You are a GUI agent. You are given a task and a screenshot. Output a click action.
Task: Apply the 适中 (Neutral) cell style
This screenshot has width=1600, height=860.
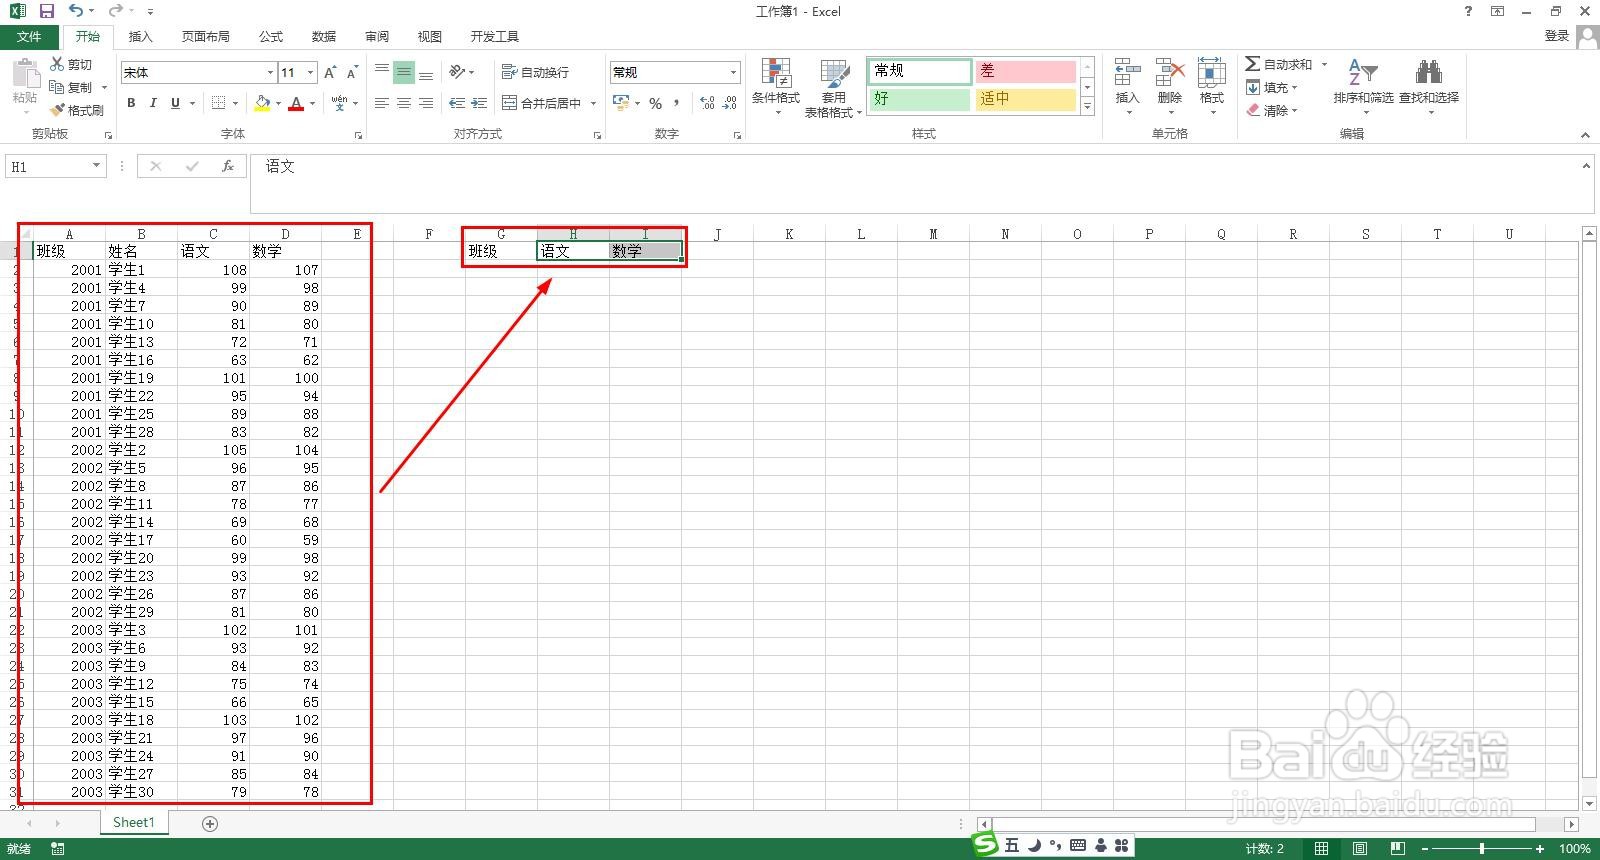click(x=1025, y=99)
